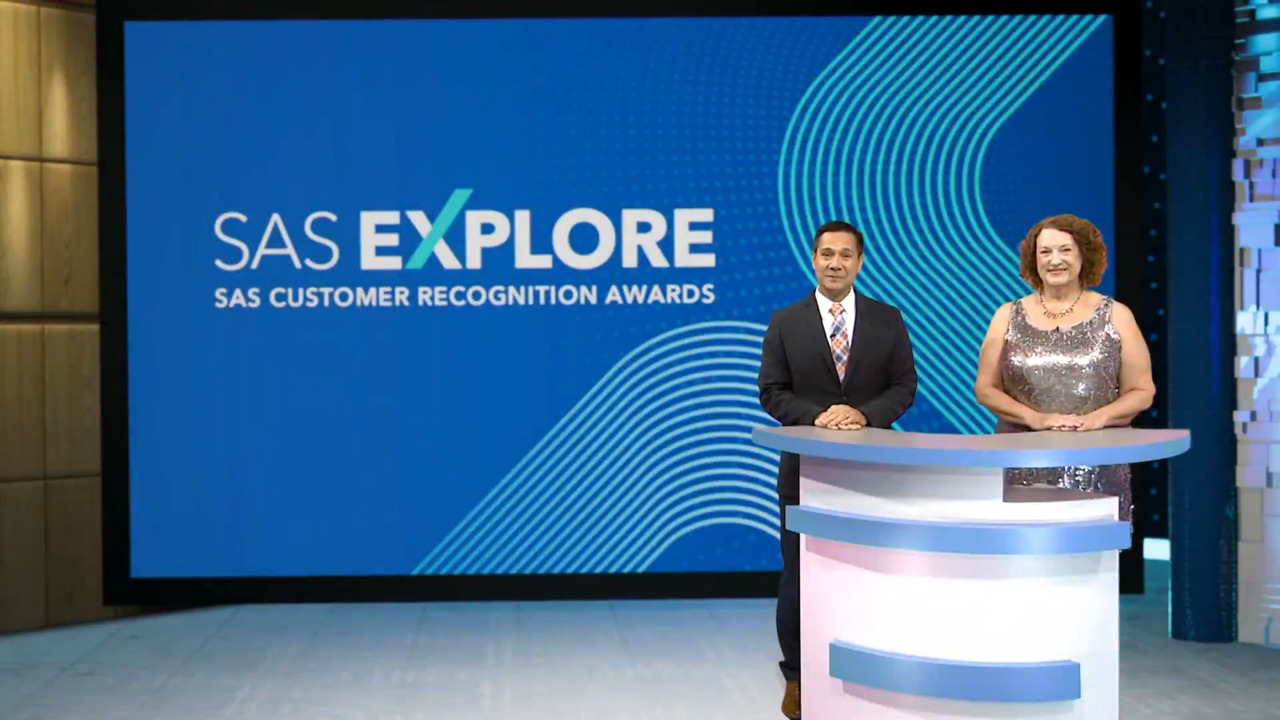Click the word EXPLORE on the screen
Image resolution: width=1280 pixels, height=720 pixels.
click(x=537, y=238)
